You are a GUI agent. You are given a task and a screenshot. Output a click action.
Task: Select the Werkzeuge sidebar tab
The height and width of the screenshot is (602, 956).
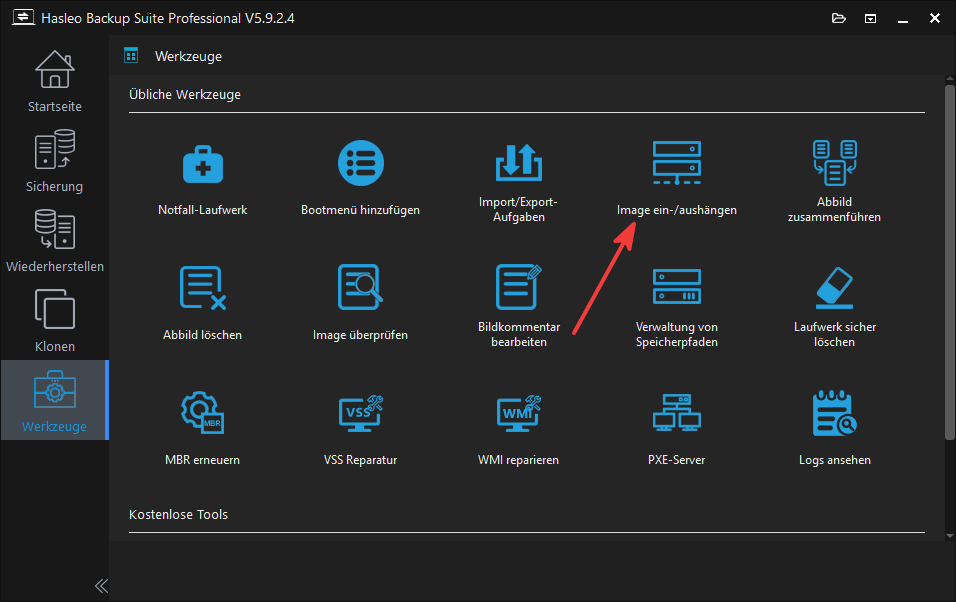[55, 400]
